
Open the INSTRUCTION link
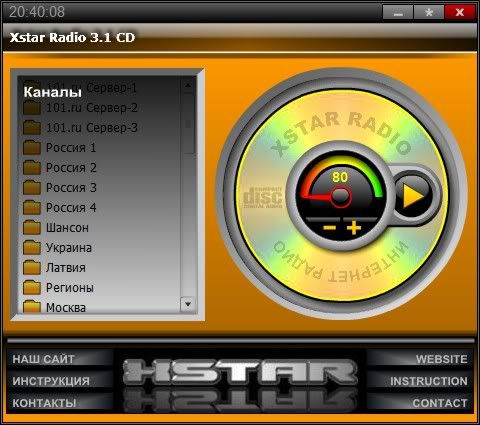(429, 381)
